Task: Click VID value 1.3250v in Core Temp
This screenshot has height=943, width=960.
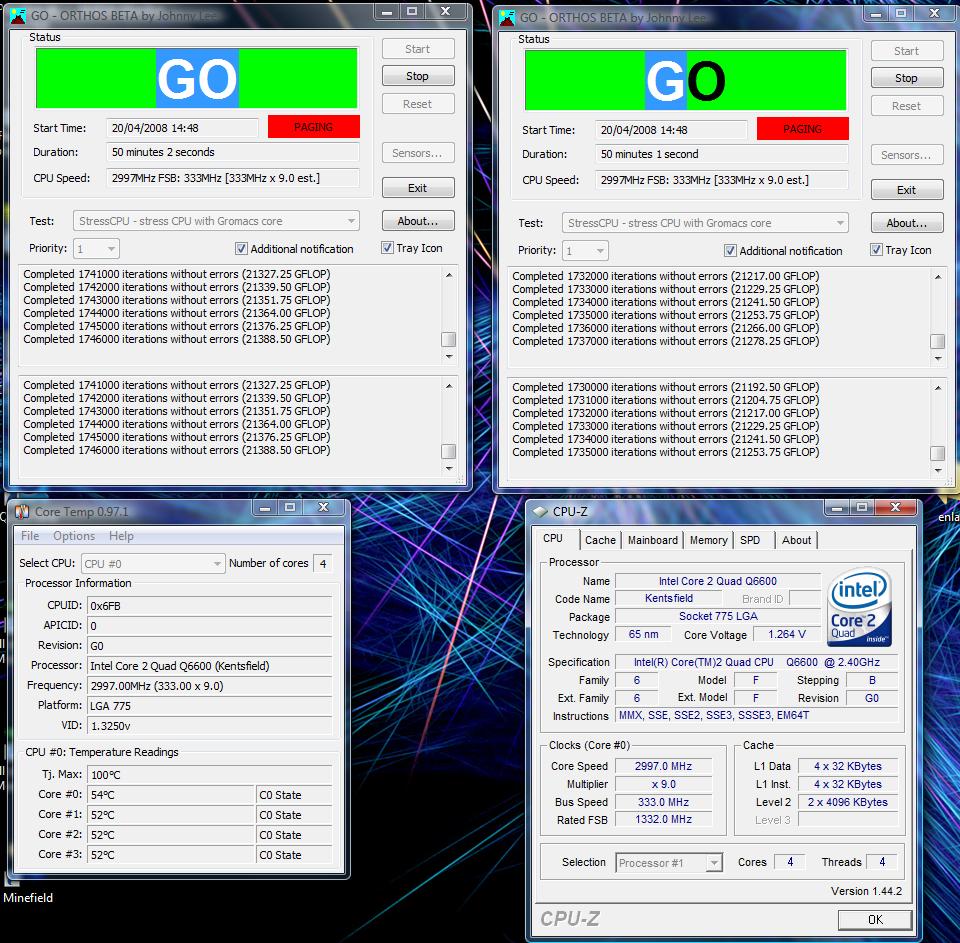Action: (209, 726)
